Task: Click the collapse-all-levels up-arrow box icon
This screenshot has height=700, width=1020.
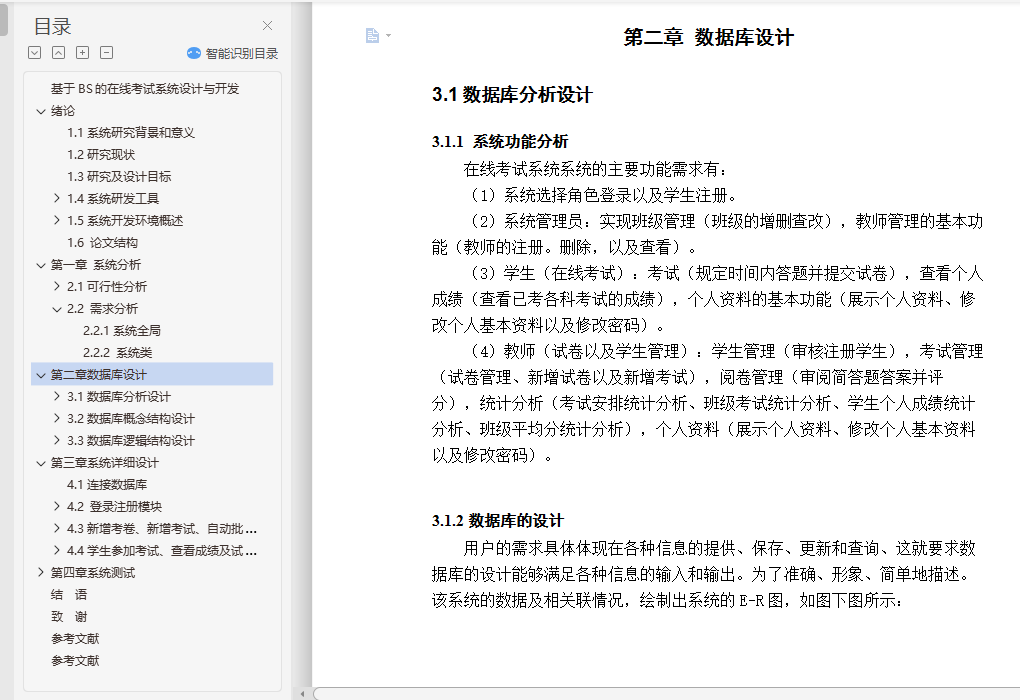Action: click(59, 53)
